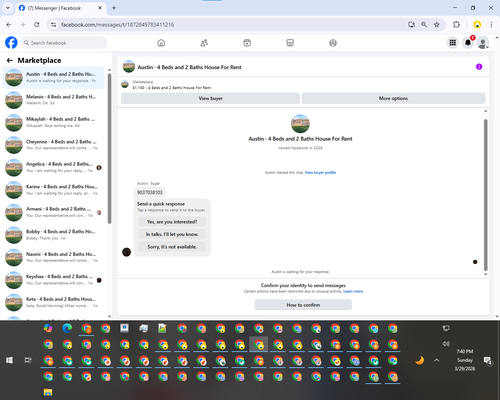Image resolution: width=500 pixels, height=400 pixels.
Task: Open Task View on the taskbar
Action: tap(28, 360)
